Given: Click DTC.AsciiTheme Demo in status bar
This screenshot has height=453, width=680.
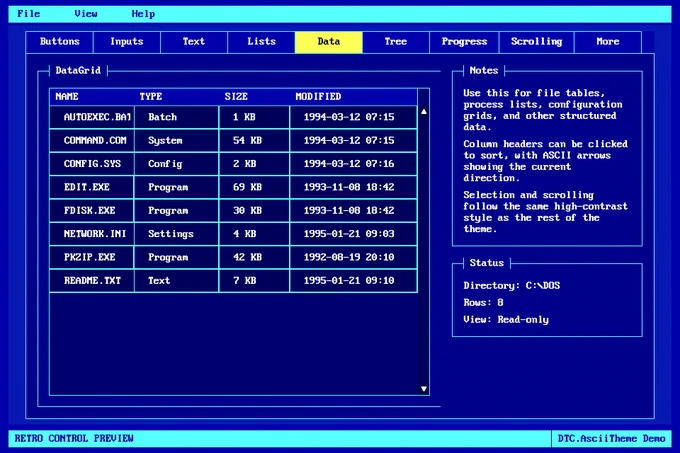Looking at the screenshot, I should 611,438.
